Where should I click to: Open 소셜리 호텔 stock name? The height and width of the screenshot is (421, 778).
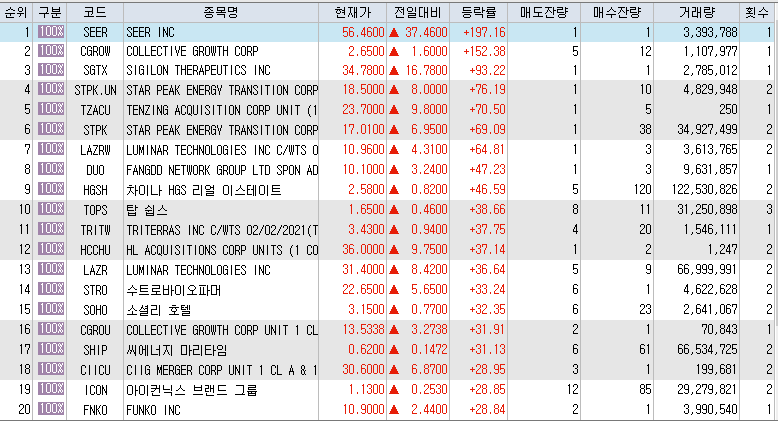158,310
